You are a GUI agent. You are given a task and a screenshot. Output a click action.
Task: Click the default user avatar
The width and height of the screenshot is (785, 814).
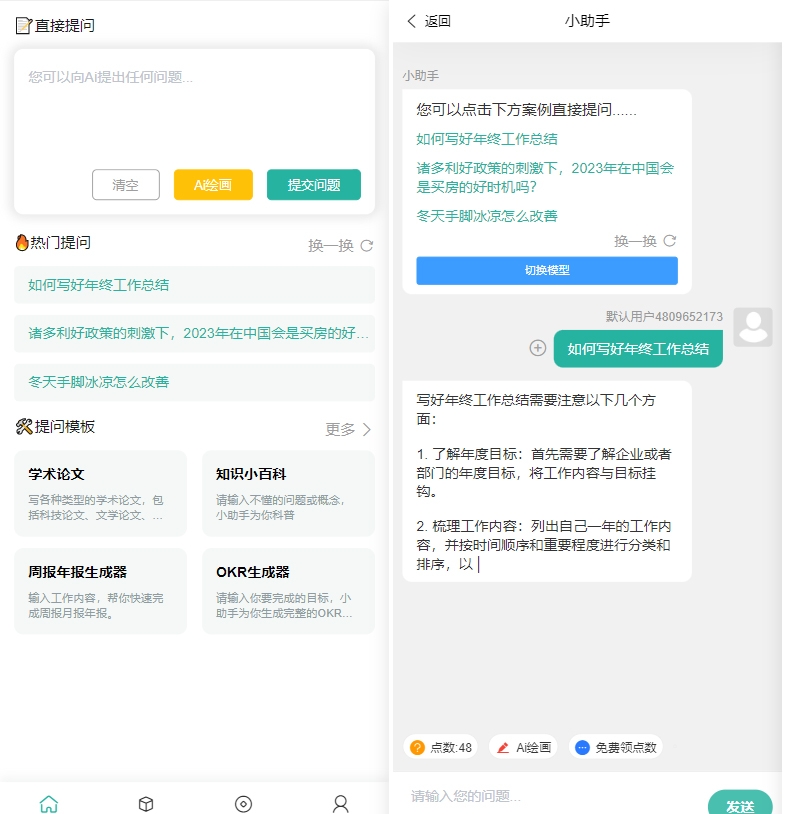click(x=753, y=327)
